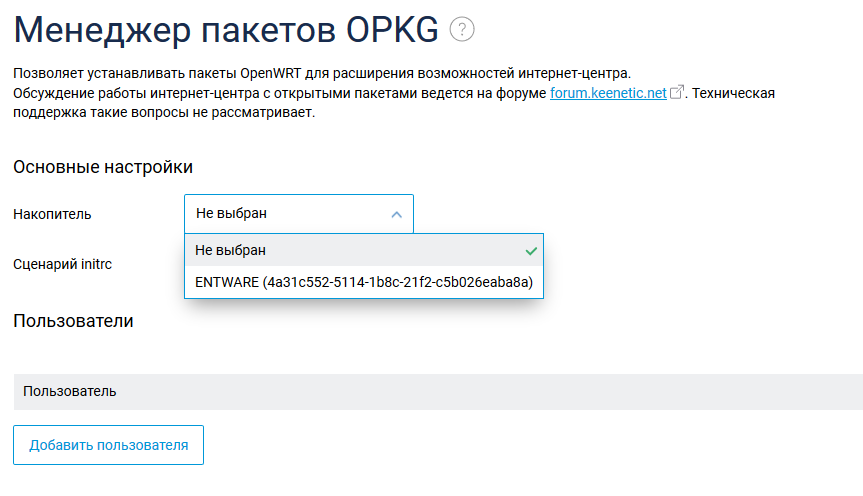The height and width of the screenshot is (496, 863).
Task: Click the Пользователь table column header
Action: [69, 391]
